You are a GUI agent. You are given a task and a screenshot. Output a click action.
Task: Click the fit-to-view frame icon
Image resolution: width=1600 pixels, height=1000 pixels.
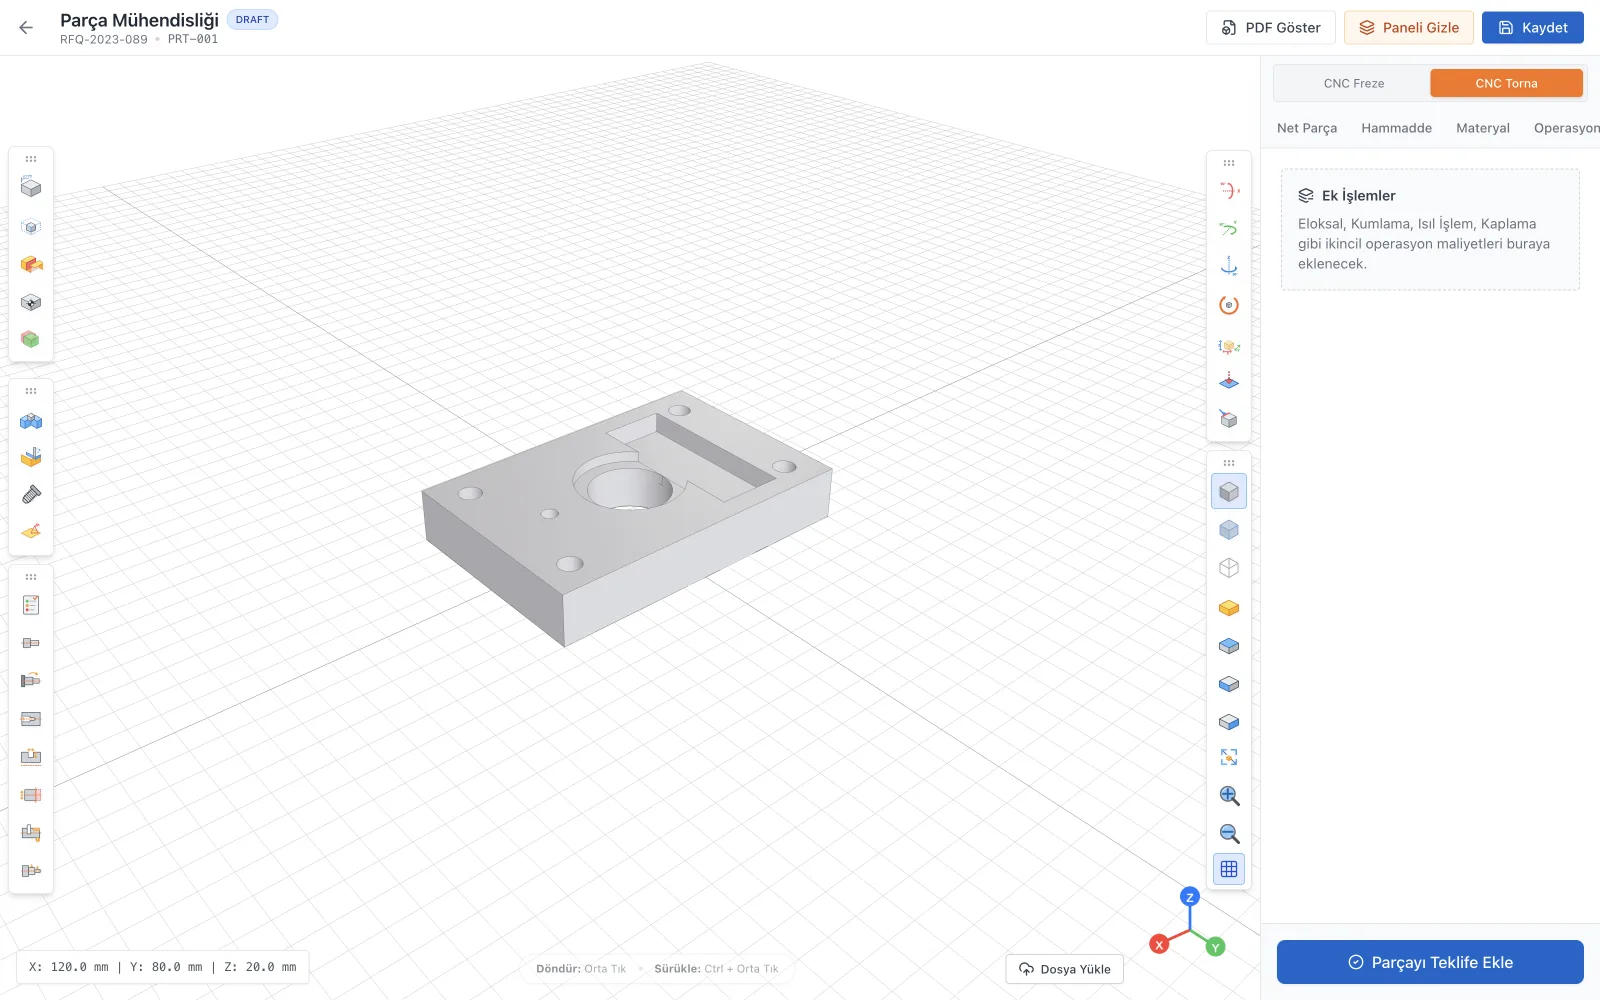pyautogui.click(x=1229, y=757)
